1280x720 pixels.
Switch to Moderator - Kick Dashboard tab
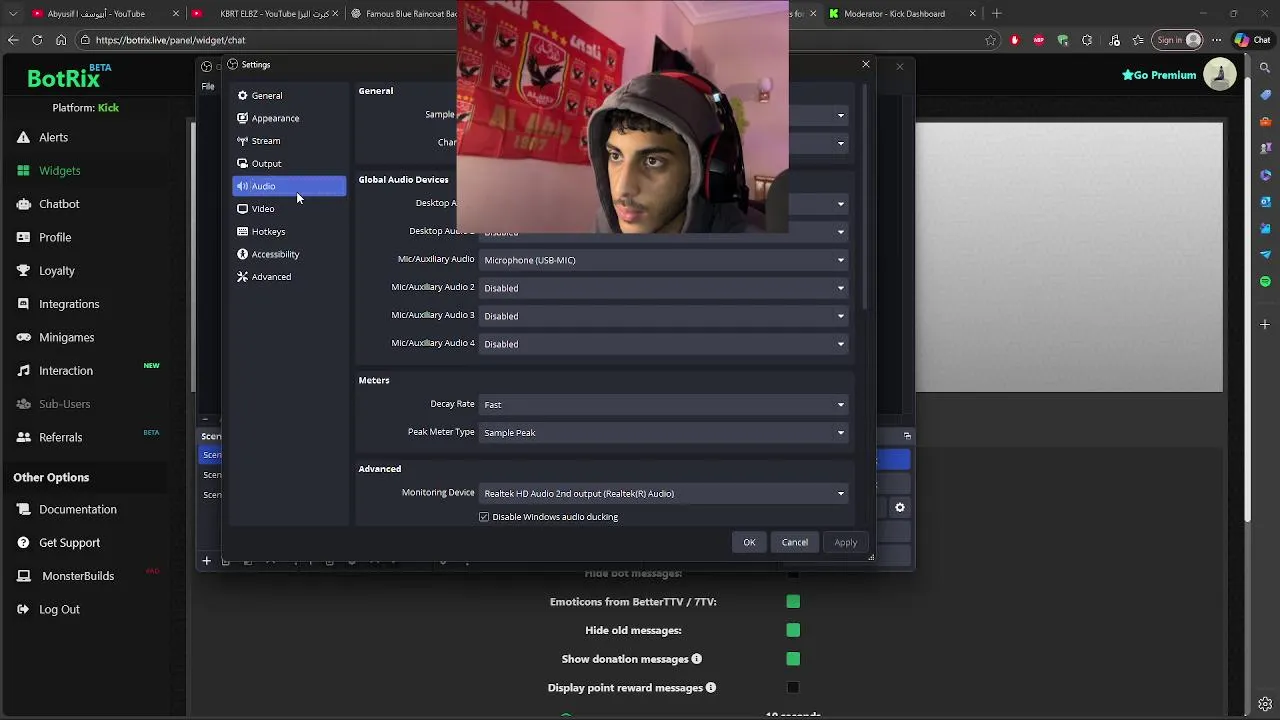click(902, 13)
